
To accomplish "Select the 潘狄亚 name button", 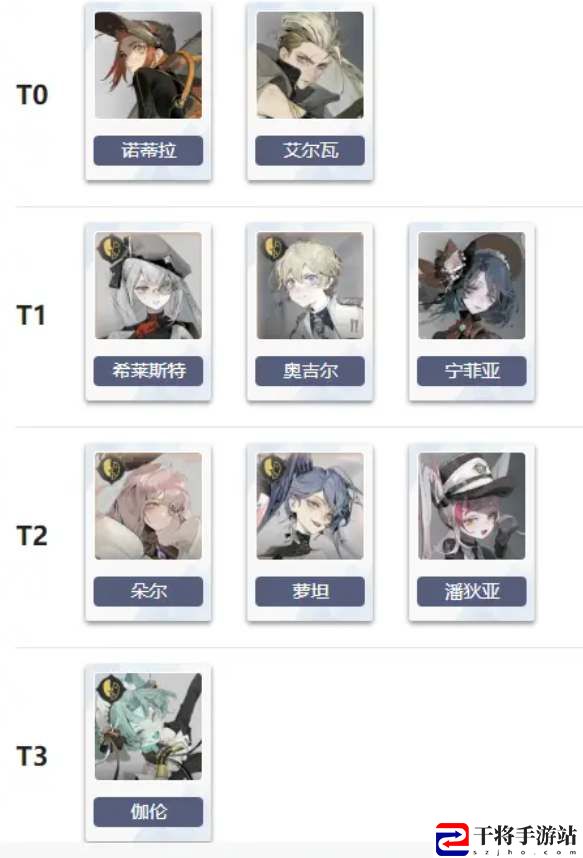I will click(471, 592).
